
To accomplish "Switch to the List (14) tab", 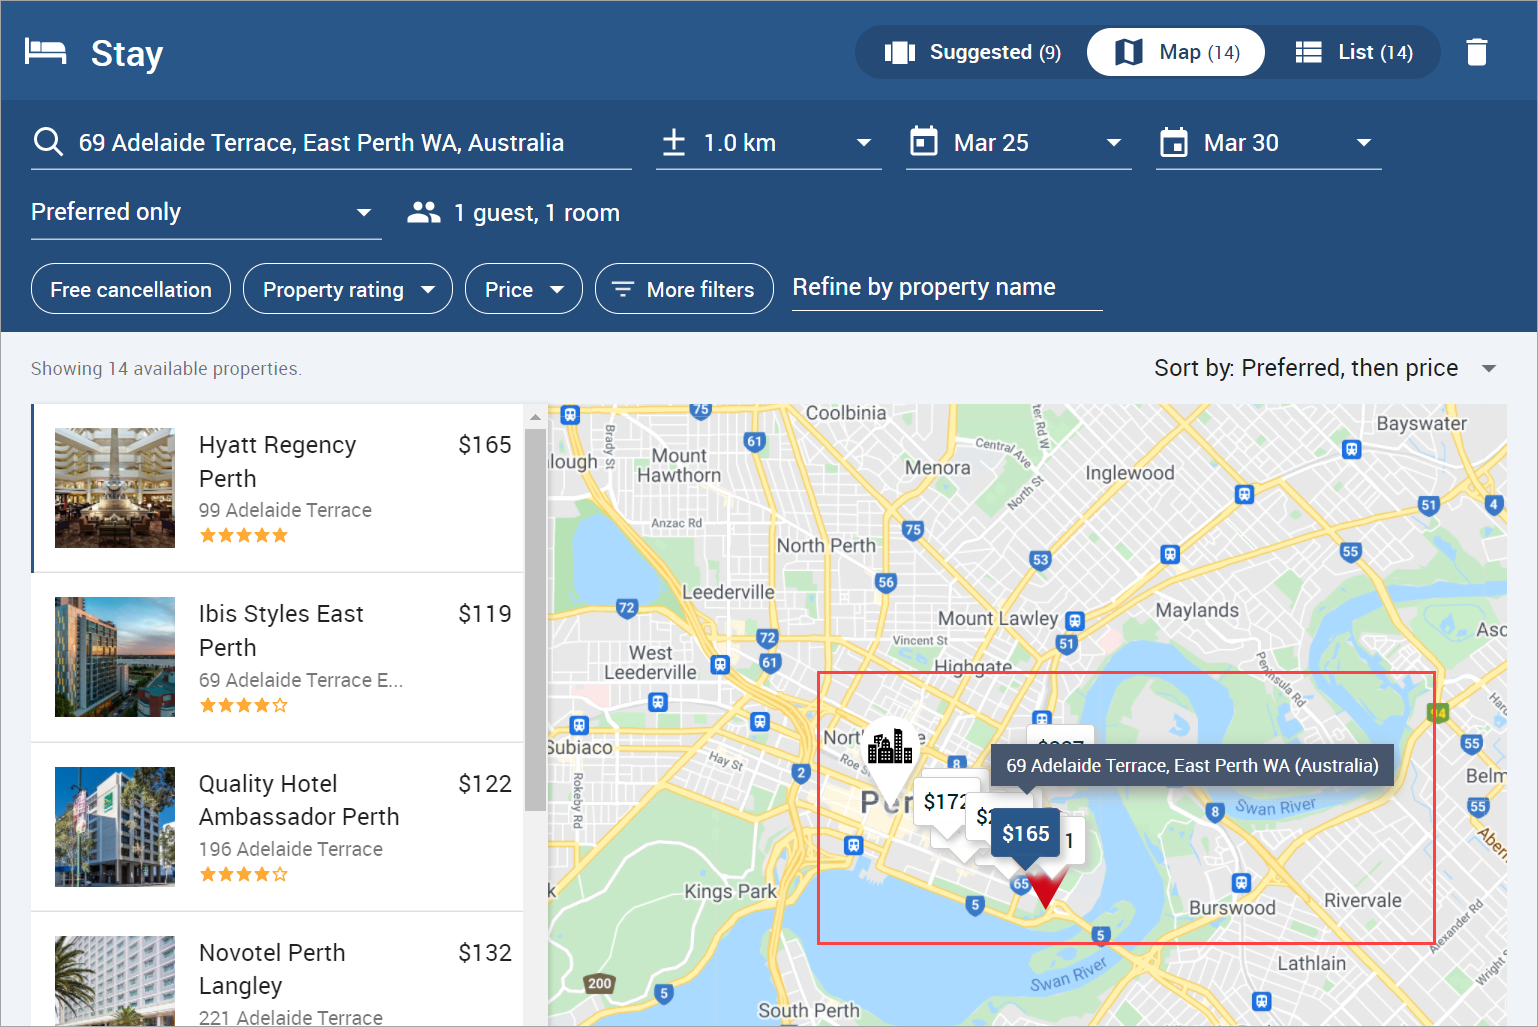I will (1354, 52).
